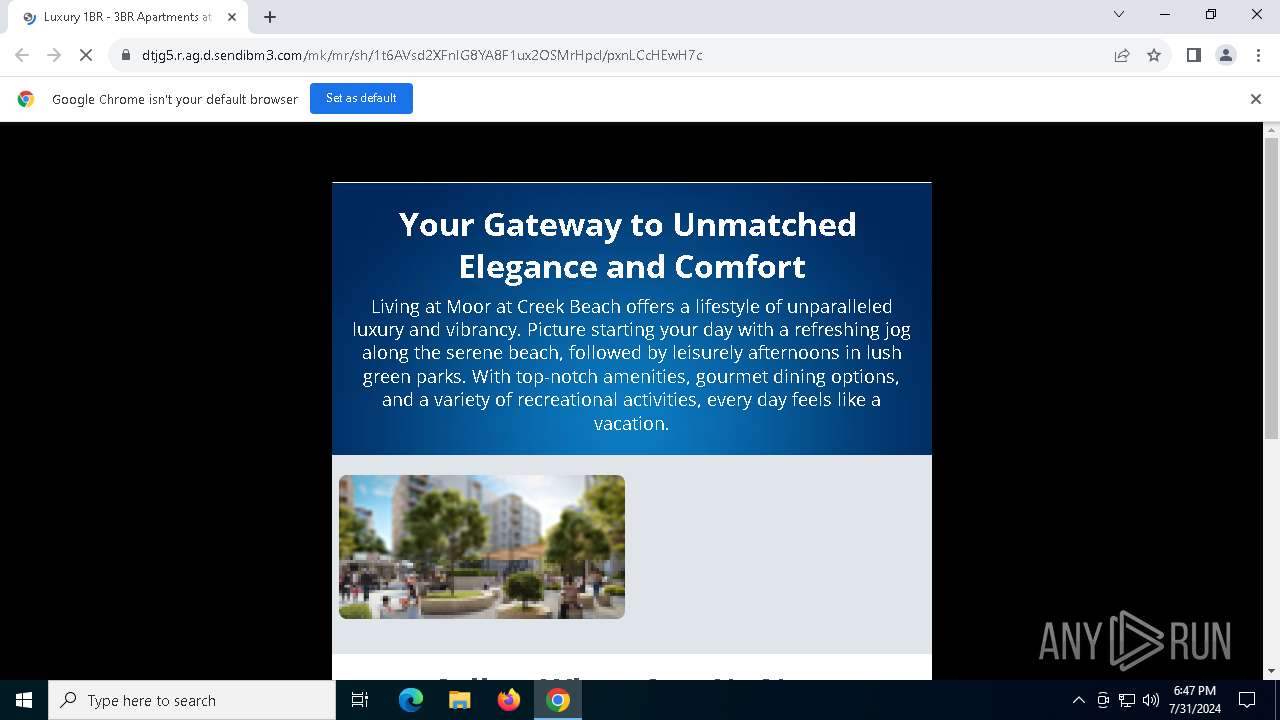Click the Your Gateway to Unmatched Elegance heading
The height and width of the screenshot is (720, 1280).
coord(628,245)
